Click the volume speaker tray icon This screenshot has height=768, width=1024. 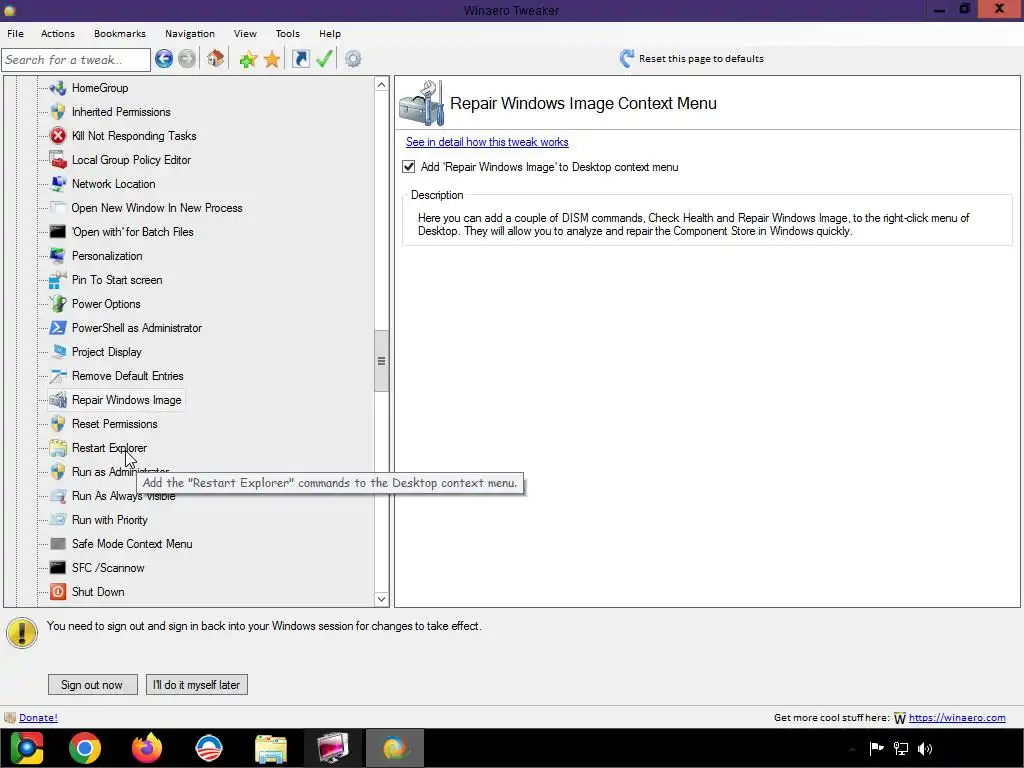point(925,748)
